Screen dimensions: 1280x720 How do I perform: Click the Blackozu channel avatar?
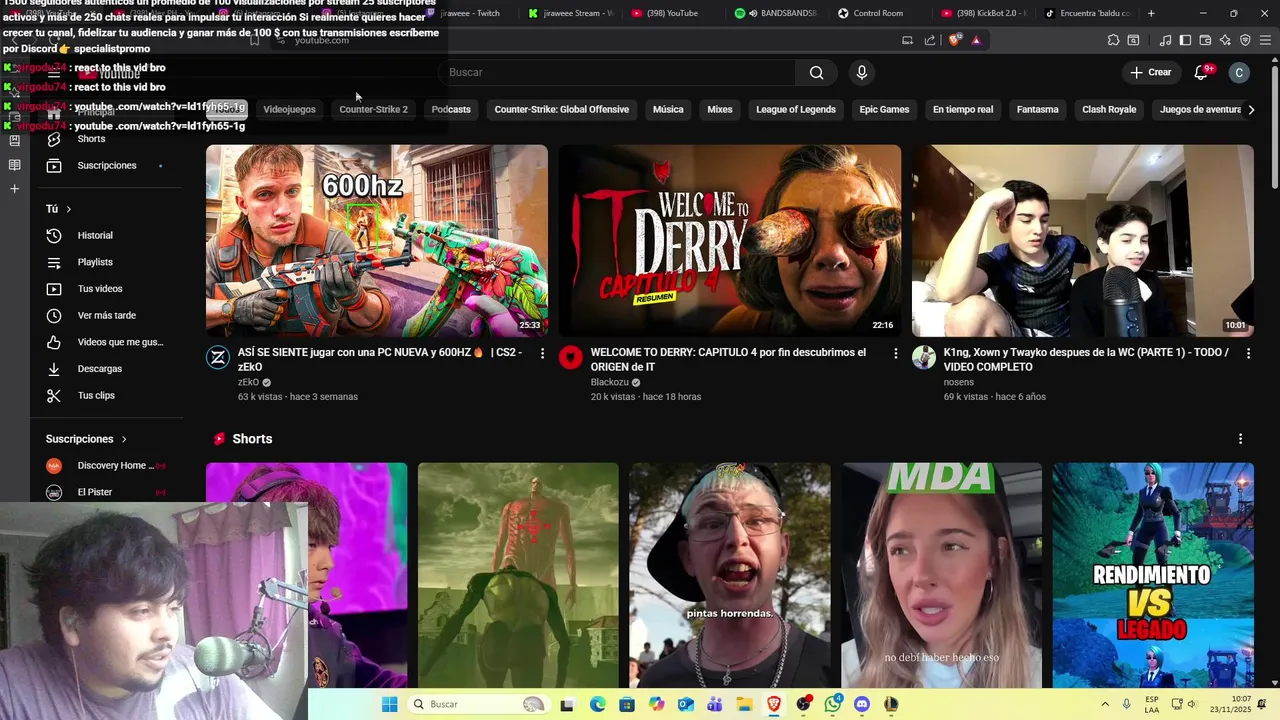[571, 357]
